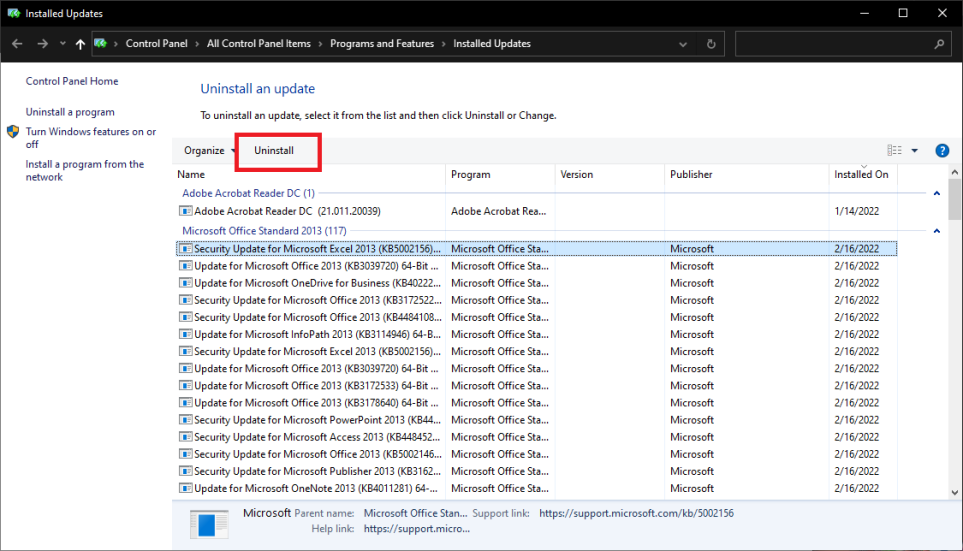Screen dimensions: 963x551
Task: Open Uninstall a program link
Action: (x=70, y=112)
